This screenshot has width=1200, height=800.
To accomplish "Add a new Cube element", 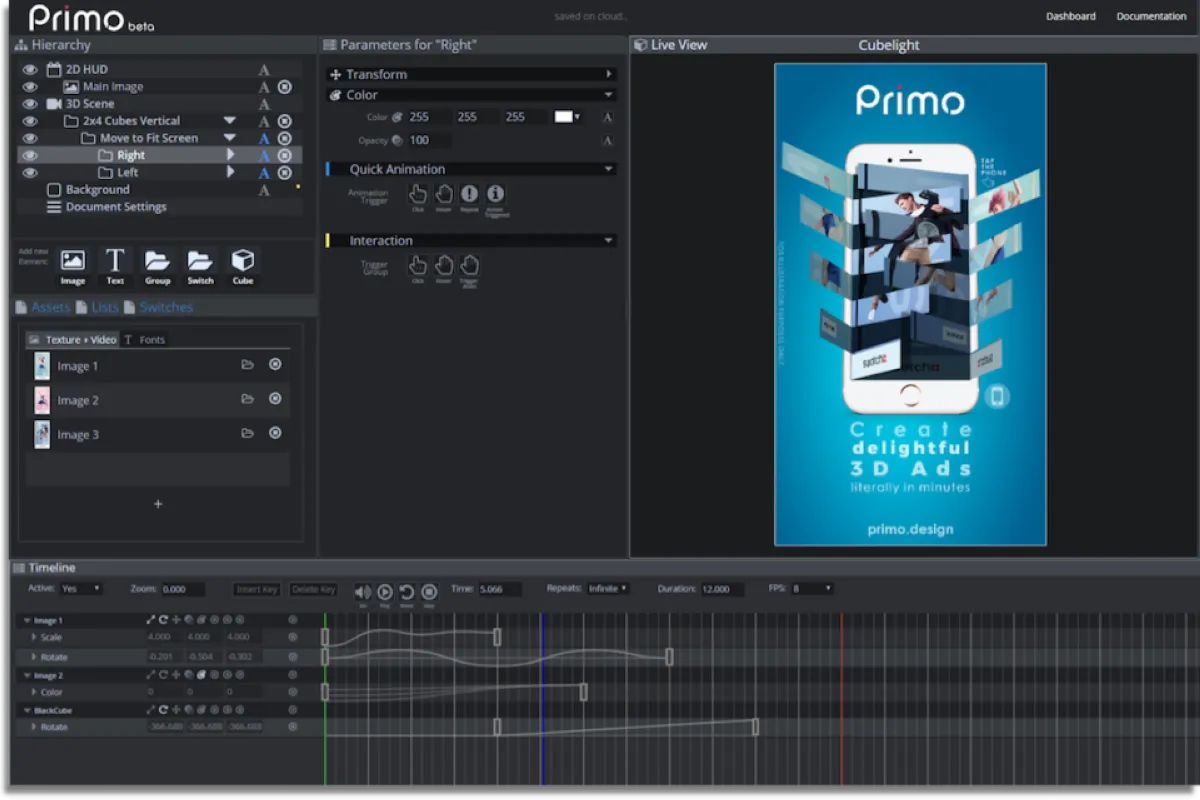I will (243, 262).
